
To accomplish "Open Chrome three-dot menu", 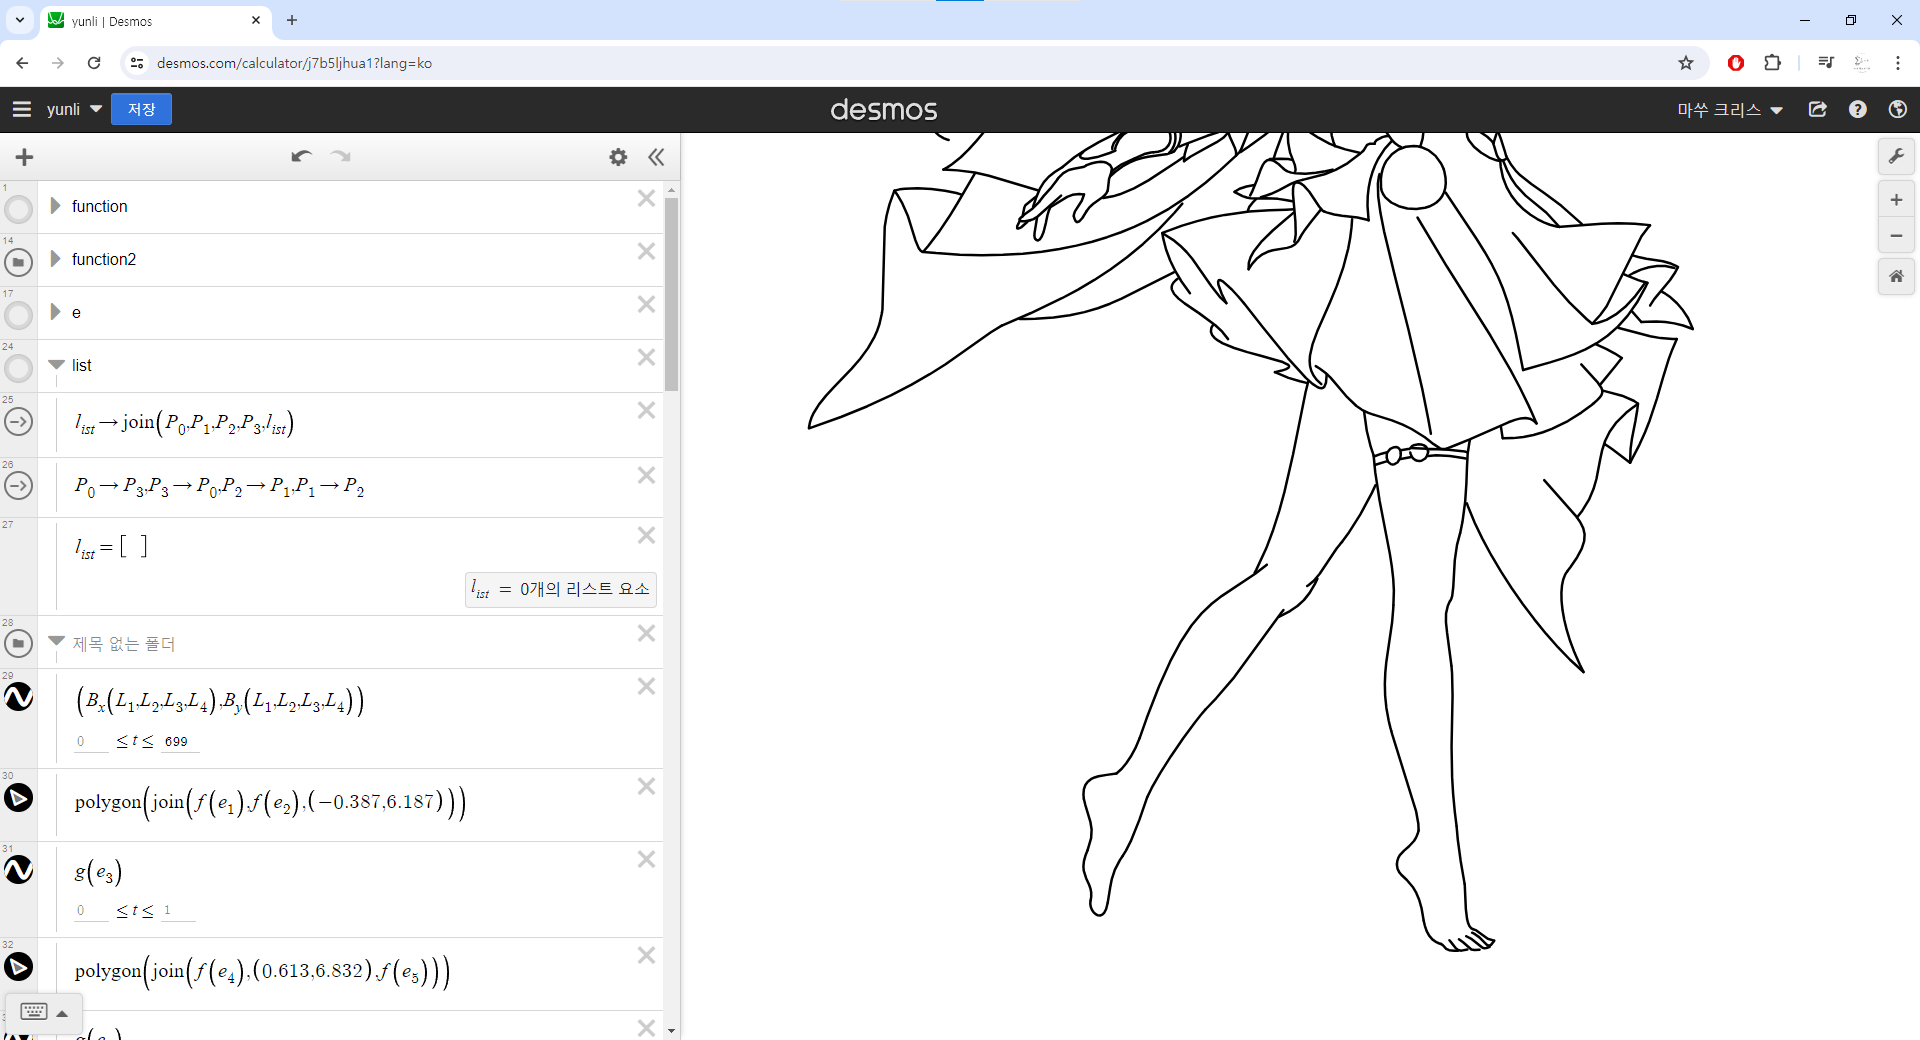I will click(1897, 63).
